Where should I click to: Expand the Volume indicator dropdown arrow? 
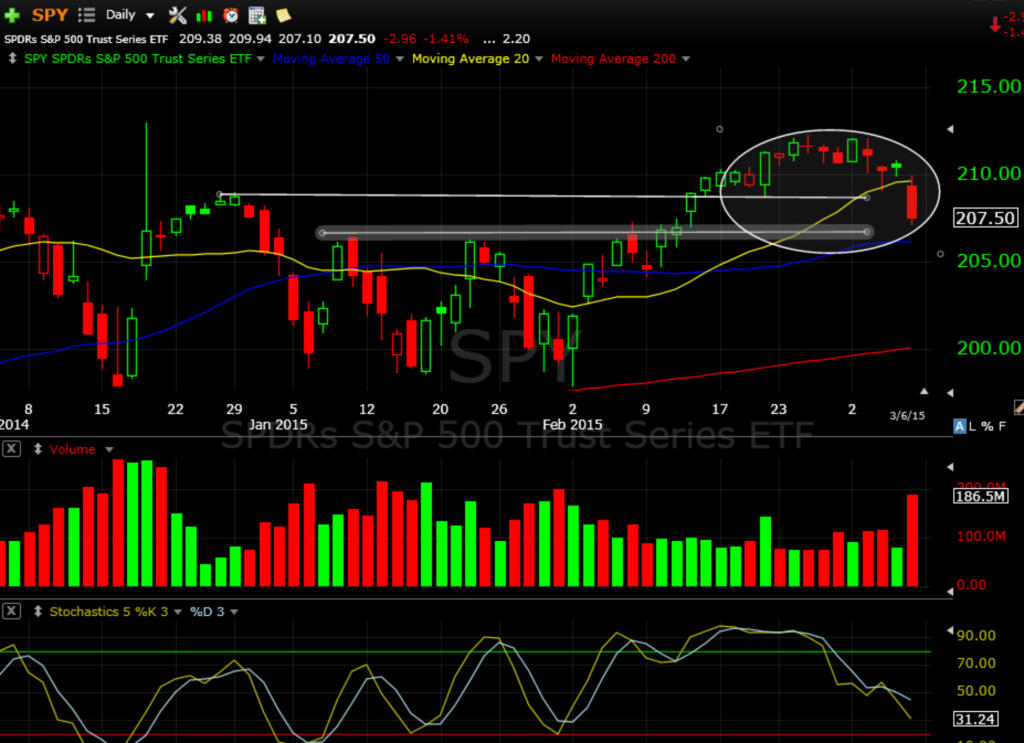point(109,449)
